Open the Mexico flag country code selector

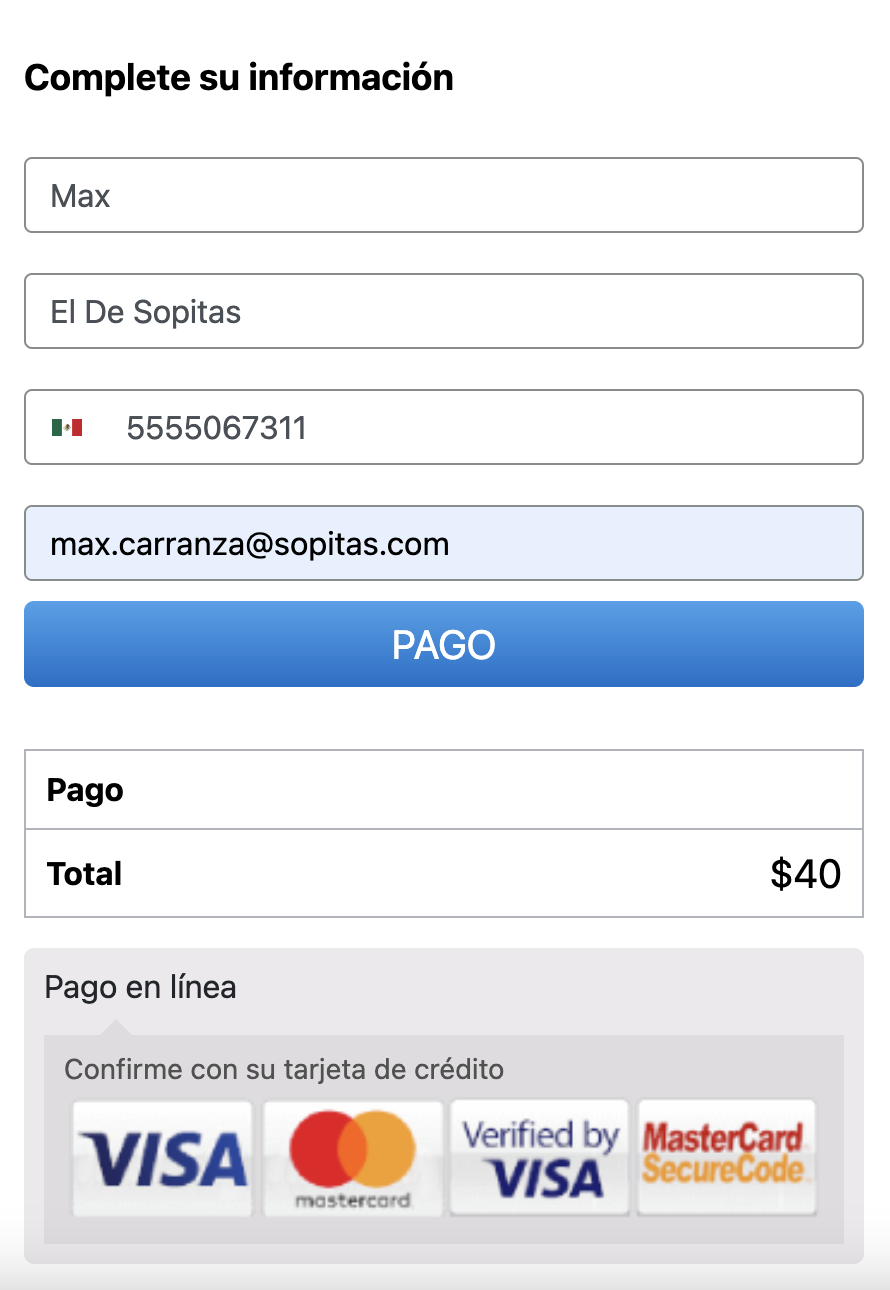click(67, 428)
